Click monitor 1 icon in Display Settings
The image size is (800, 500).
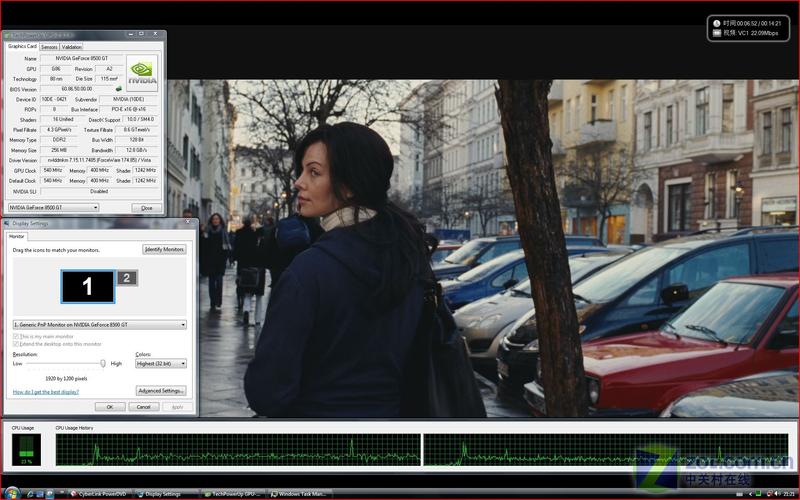(x=88, y=286)
